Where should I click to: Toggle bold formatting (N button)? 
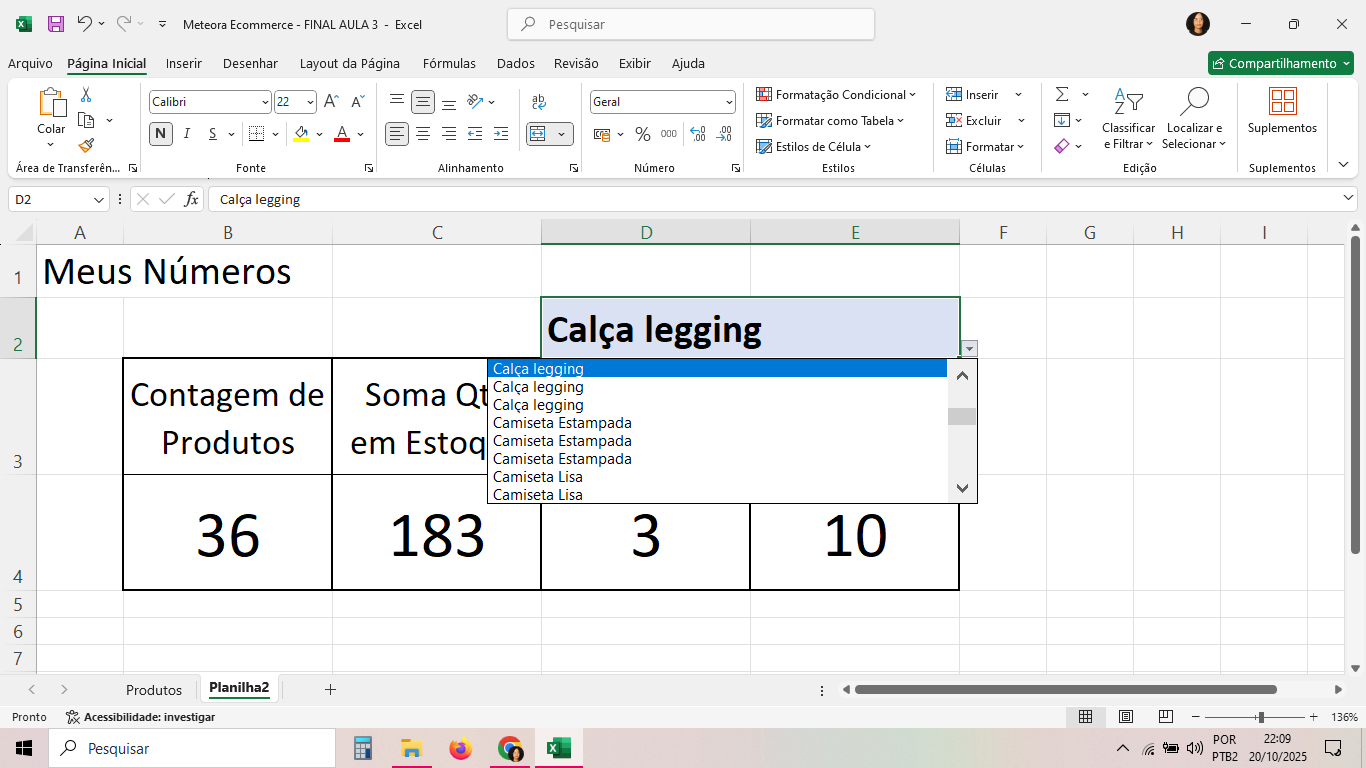(160, 134)
